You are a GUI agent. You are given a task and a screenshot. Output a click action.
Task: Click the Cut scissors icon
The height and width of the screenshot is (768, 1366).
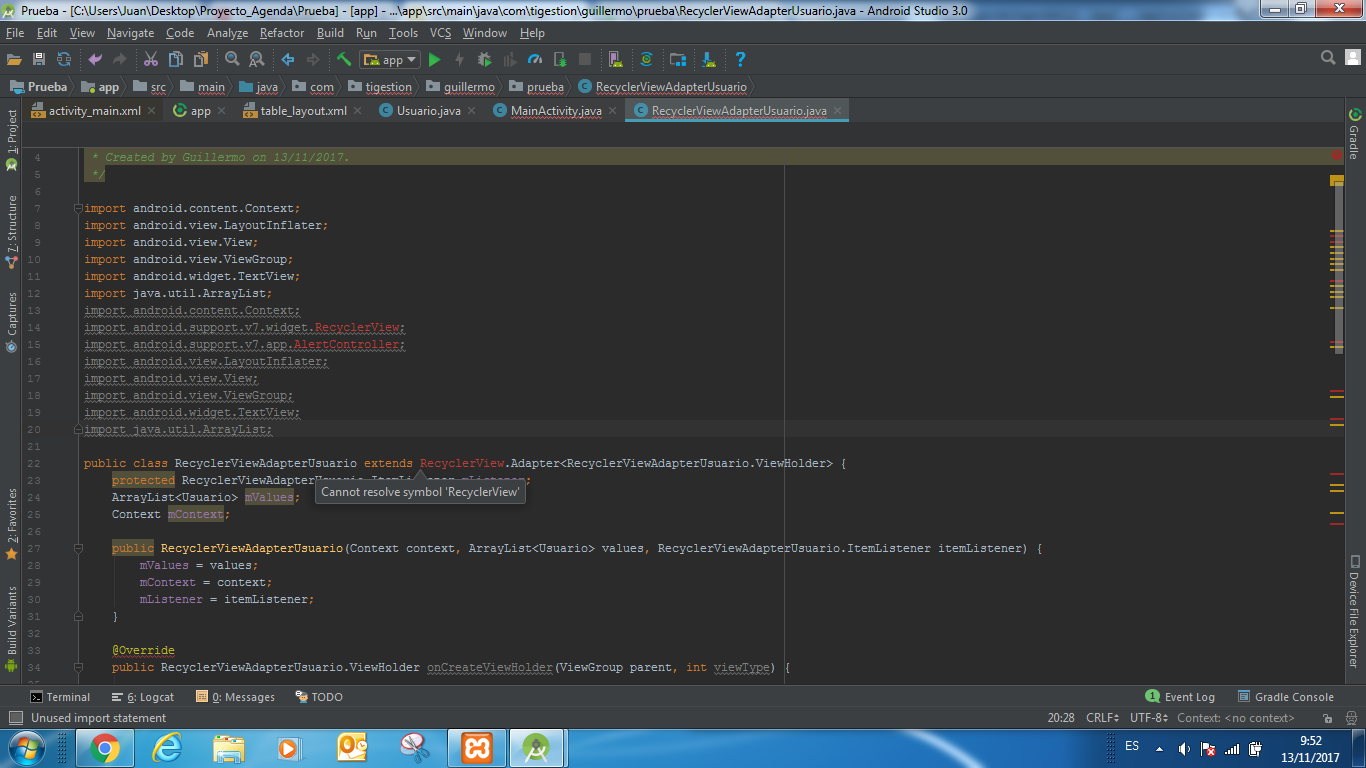(151, 60)
